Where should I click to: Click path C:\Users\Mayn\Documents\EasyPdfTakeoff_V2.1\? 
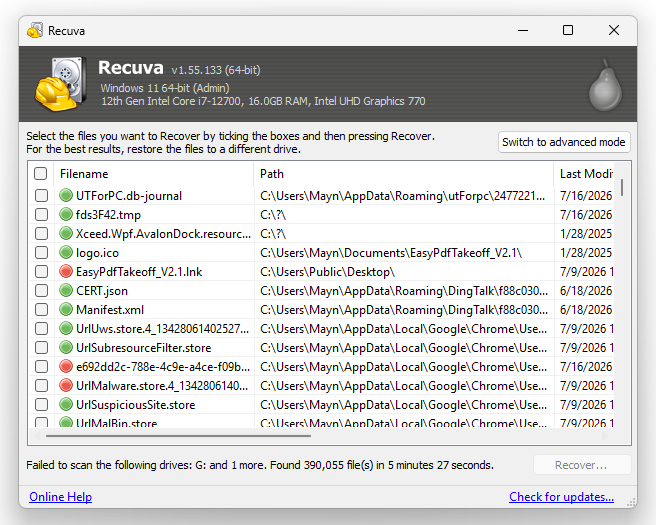[x=391, y=253]
